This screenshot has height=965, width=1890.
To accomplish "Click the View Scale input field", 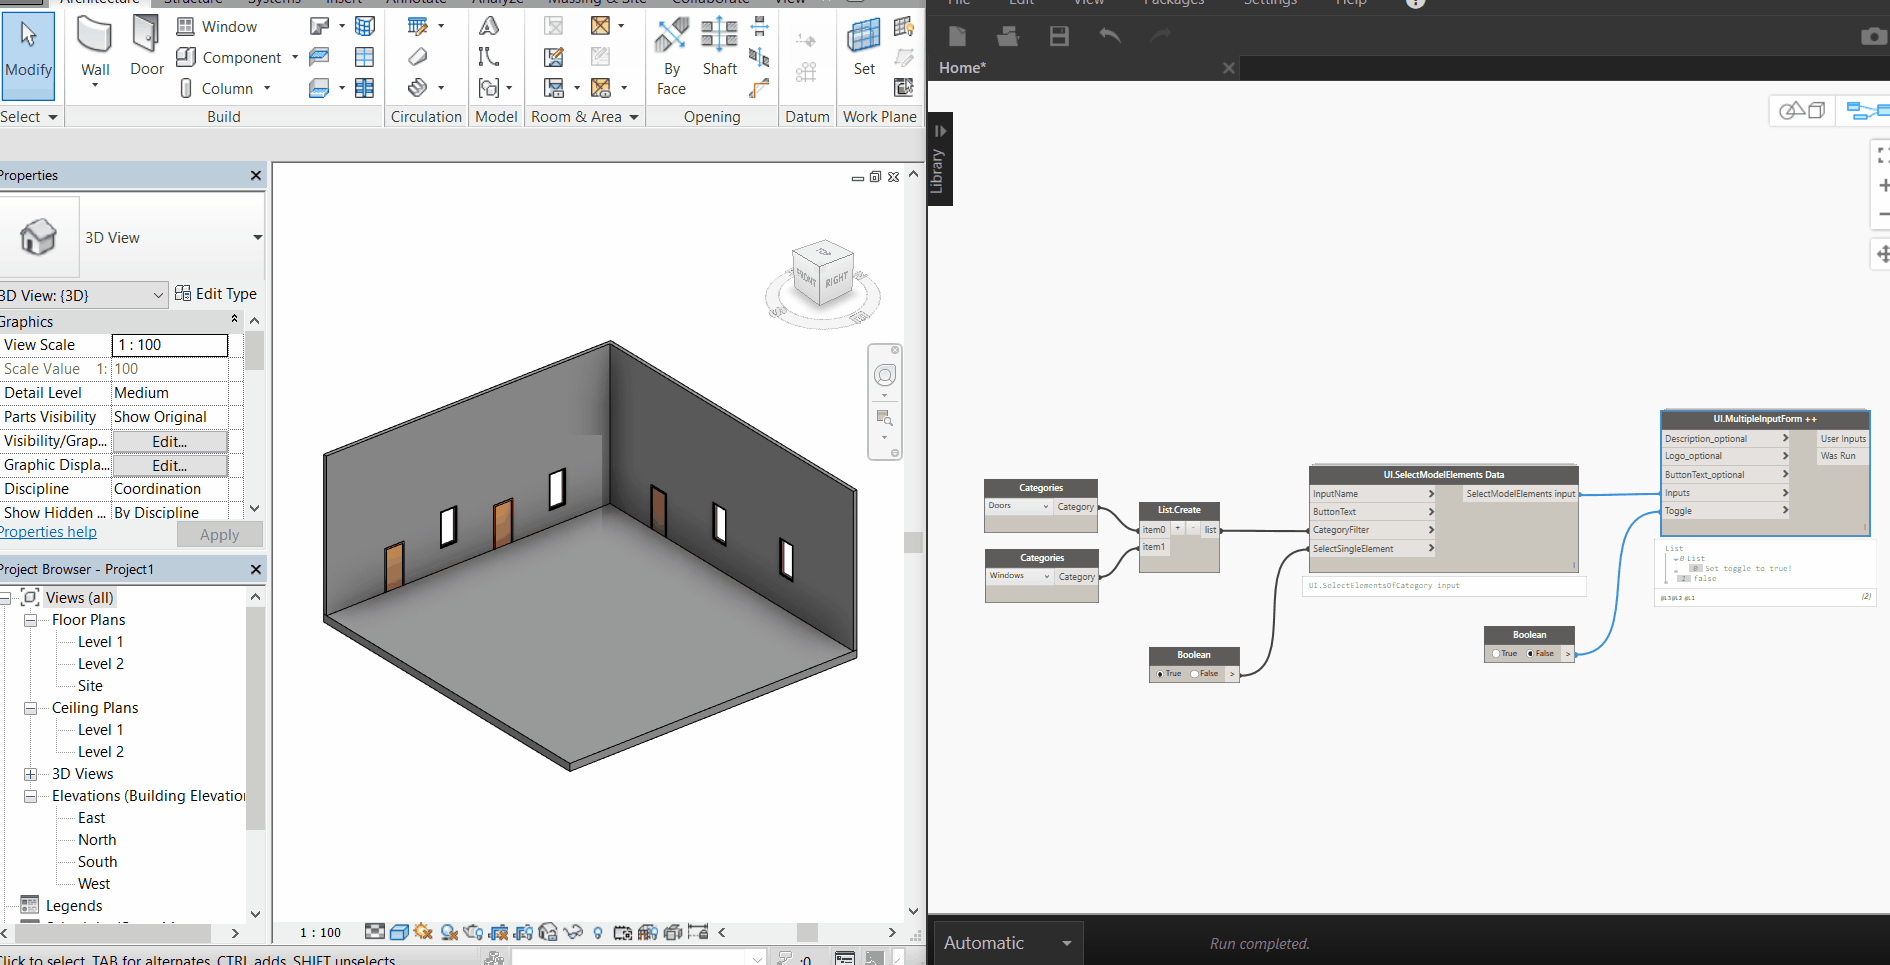I will pos(169,345).
